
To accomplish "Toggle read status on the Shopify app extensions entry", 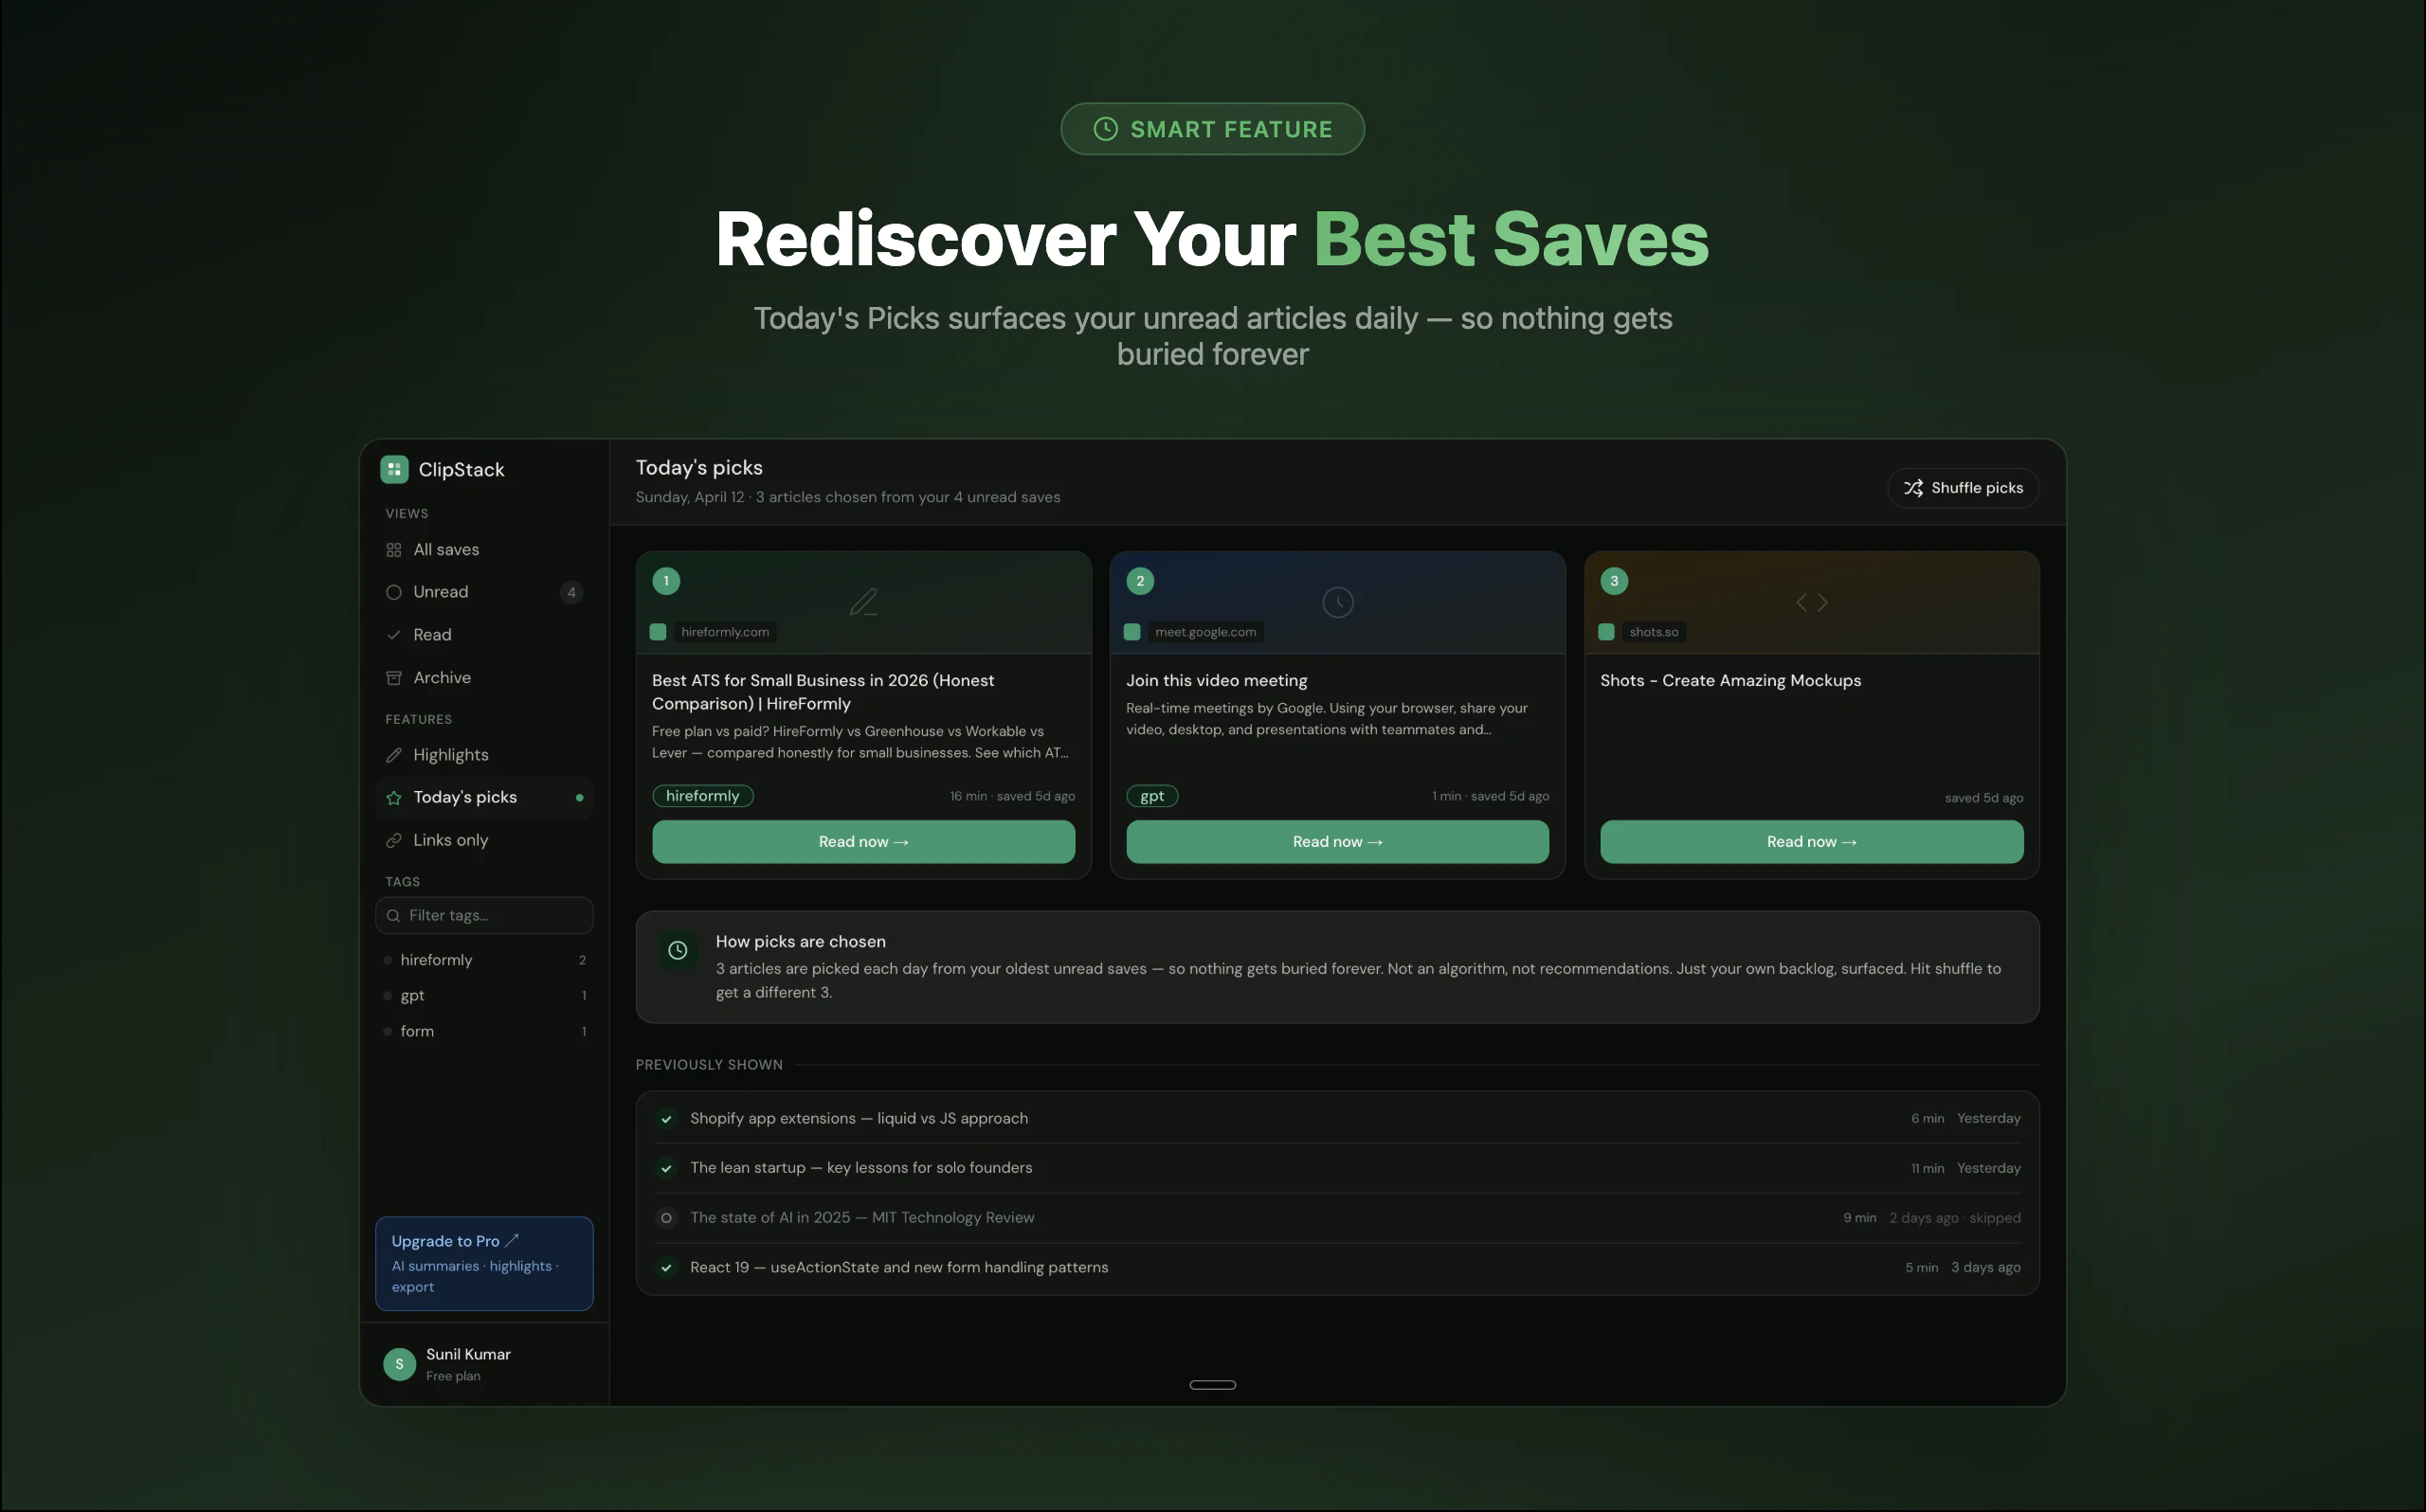I will point(666,1119).
